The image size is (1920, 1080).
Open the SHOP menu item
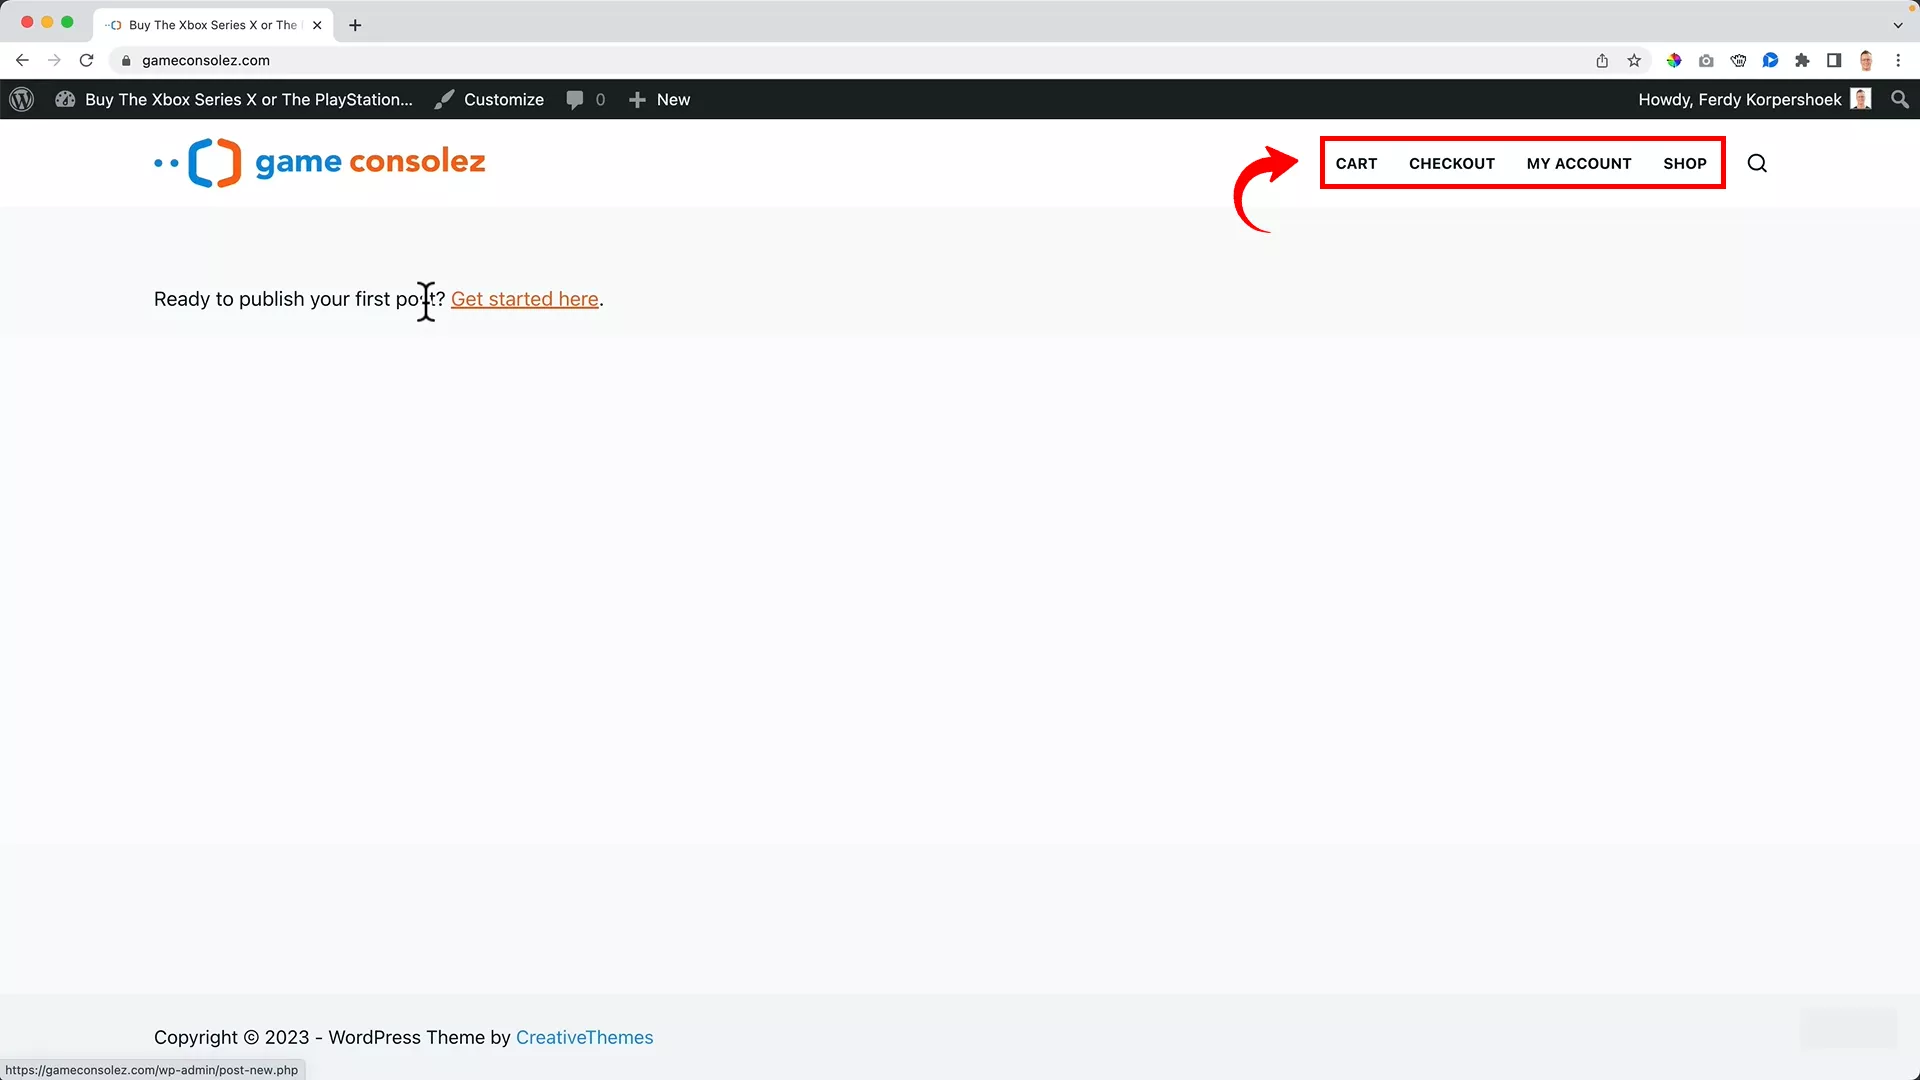[x=1685, y=163]
